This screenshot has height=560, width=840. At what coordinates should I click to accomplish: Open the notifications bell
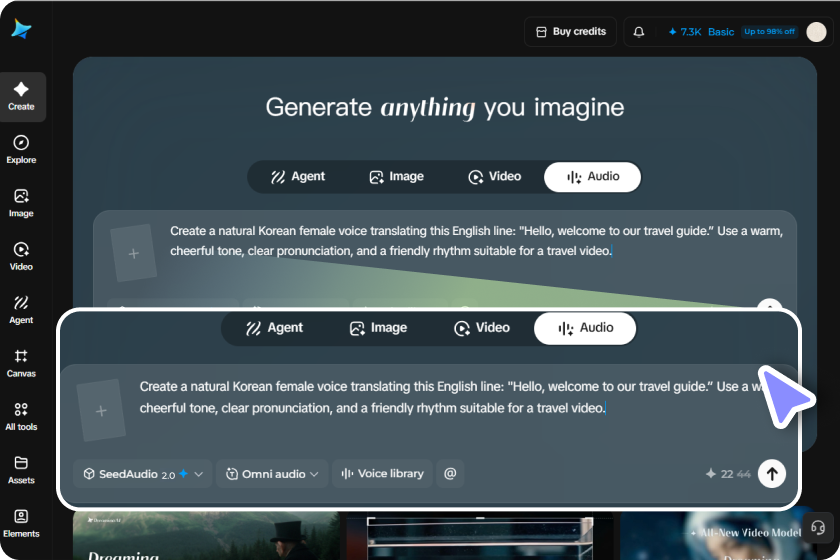[x=639, y=32]
